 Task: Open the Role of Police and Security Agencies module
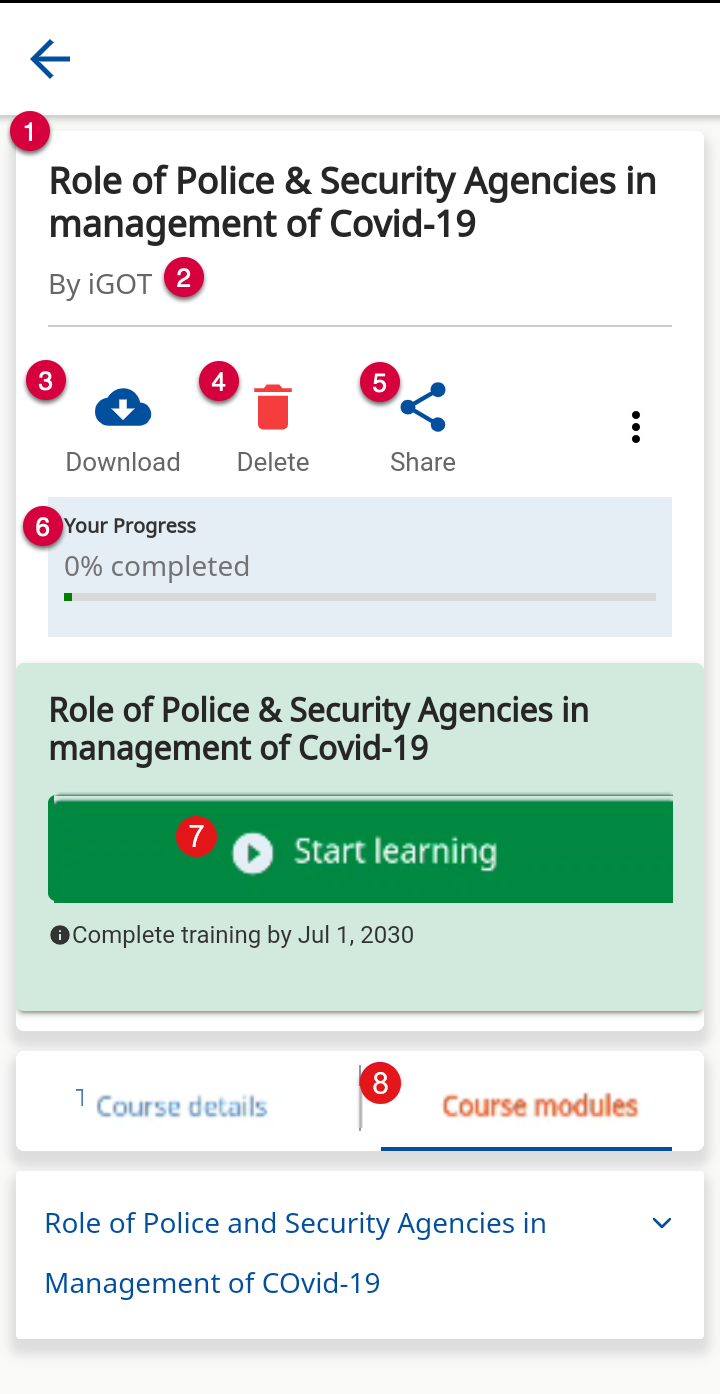[295, 1252]
